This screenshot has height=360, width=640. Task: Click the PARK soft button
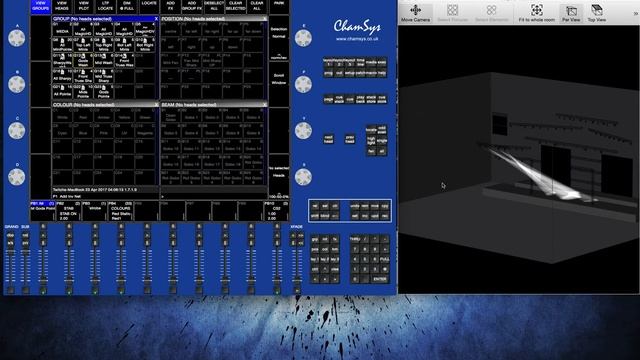point(279,6)
